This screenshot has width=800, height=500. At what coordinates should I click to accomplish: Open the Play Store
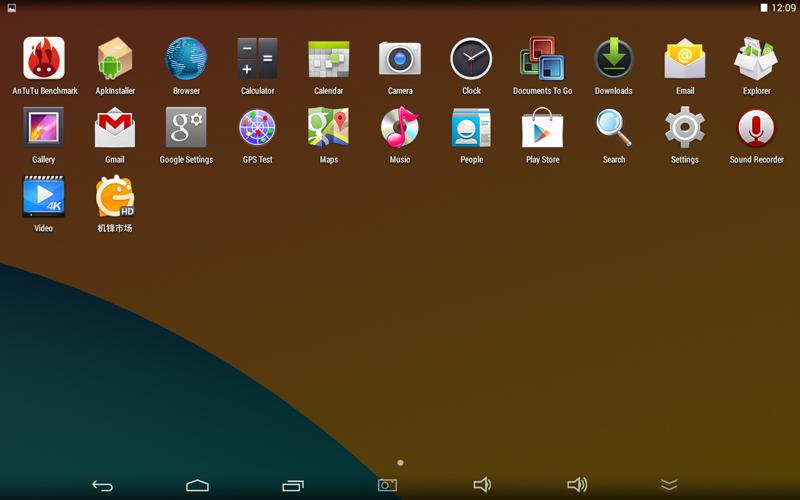[542, 128]
